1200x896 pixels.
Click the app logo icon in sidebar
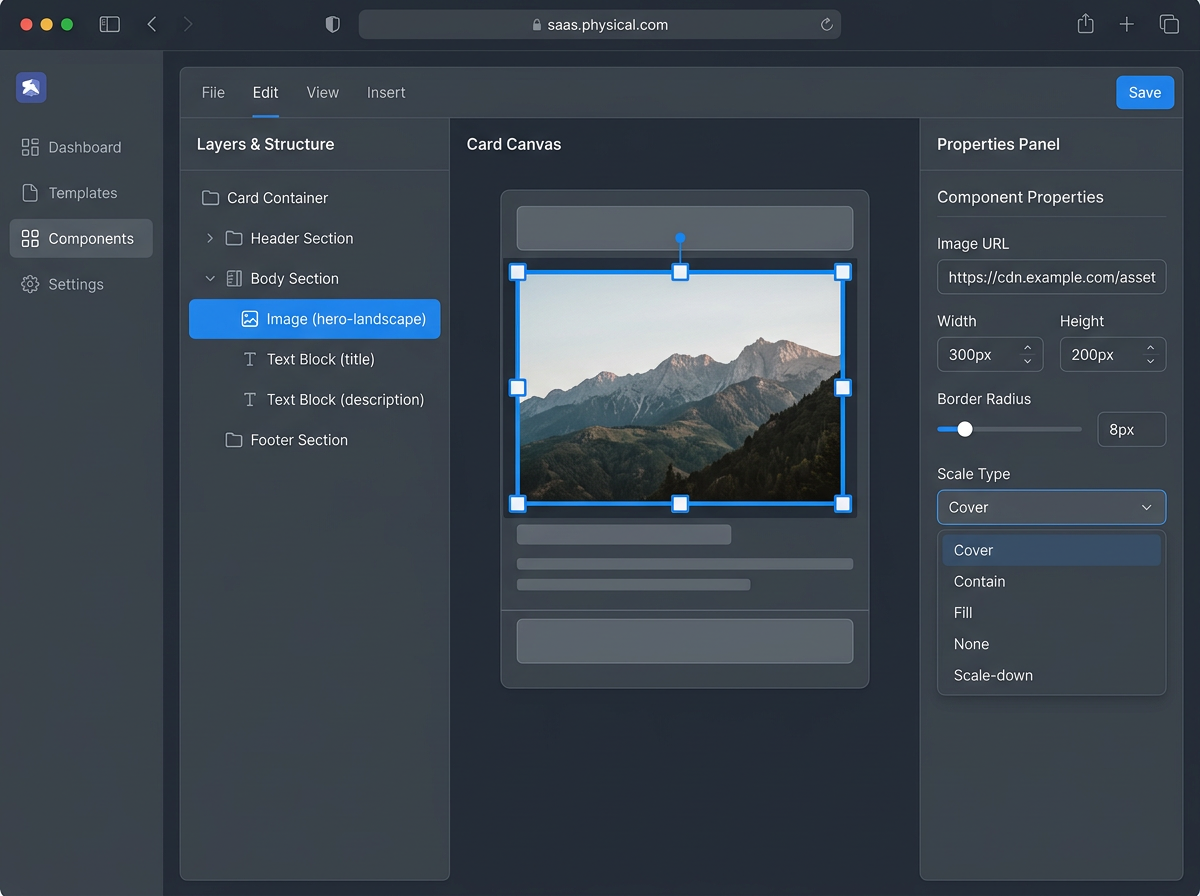pos(31,88)
